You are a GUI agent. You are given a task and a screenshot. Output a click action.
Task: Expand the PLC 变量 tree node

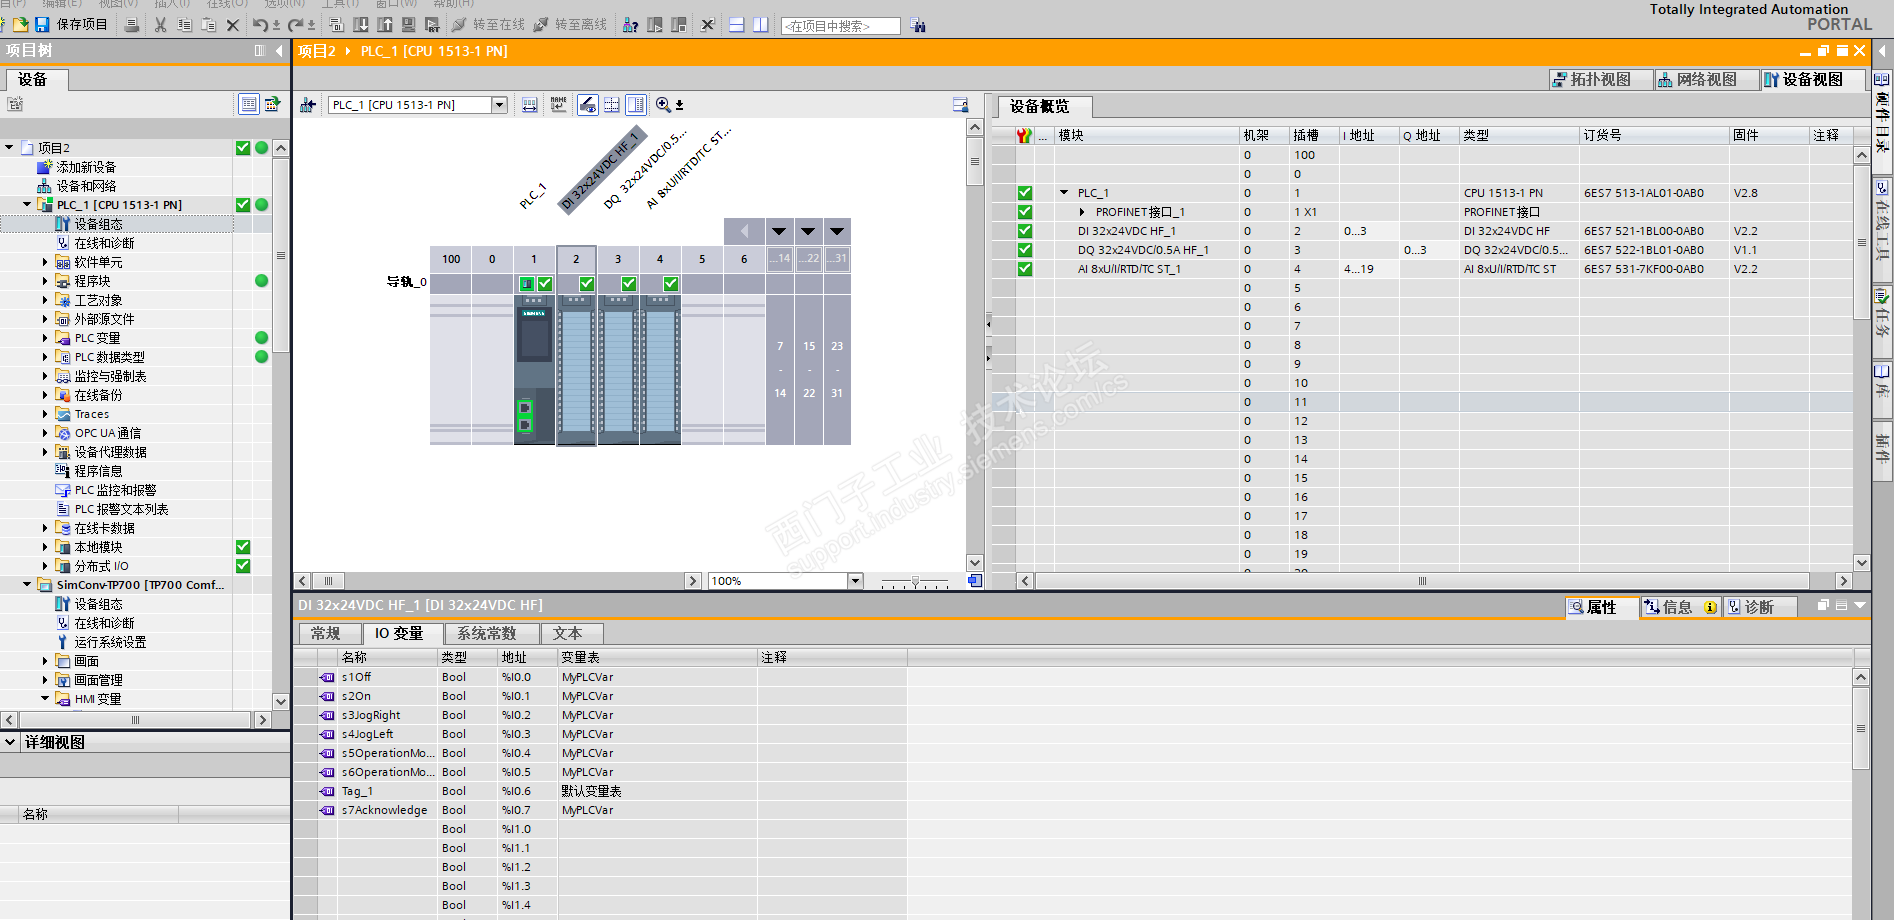pyautogui.click(x=45, y=338)
